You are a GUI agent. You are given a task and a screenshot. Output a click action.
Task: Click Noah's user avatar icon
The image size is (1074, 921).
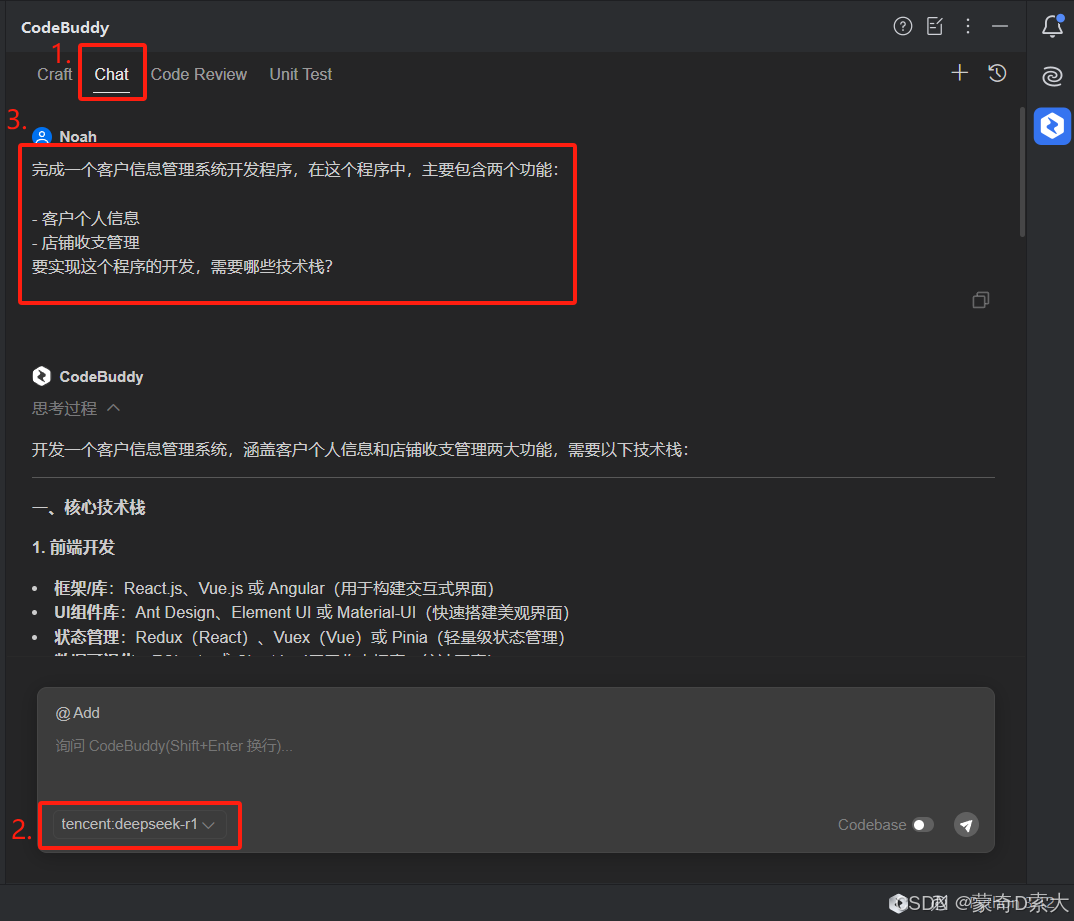pyautogui.click(x=42, y=136)
